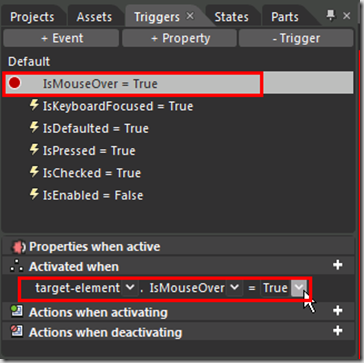Image resolution: width=364 pixels, height=363 pixels.
Task: Click lightning icon beside IsChecked trigger
Action: 34,173
